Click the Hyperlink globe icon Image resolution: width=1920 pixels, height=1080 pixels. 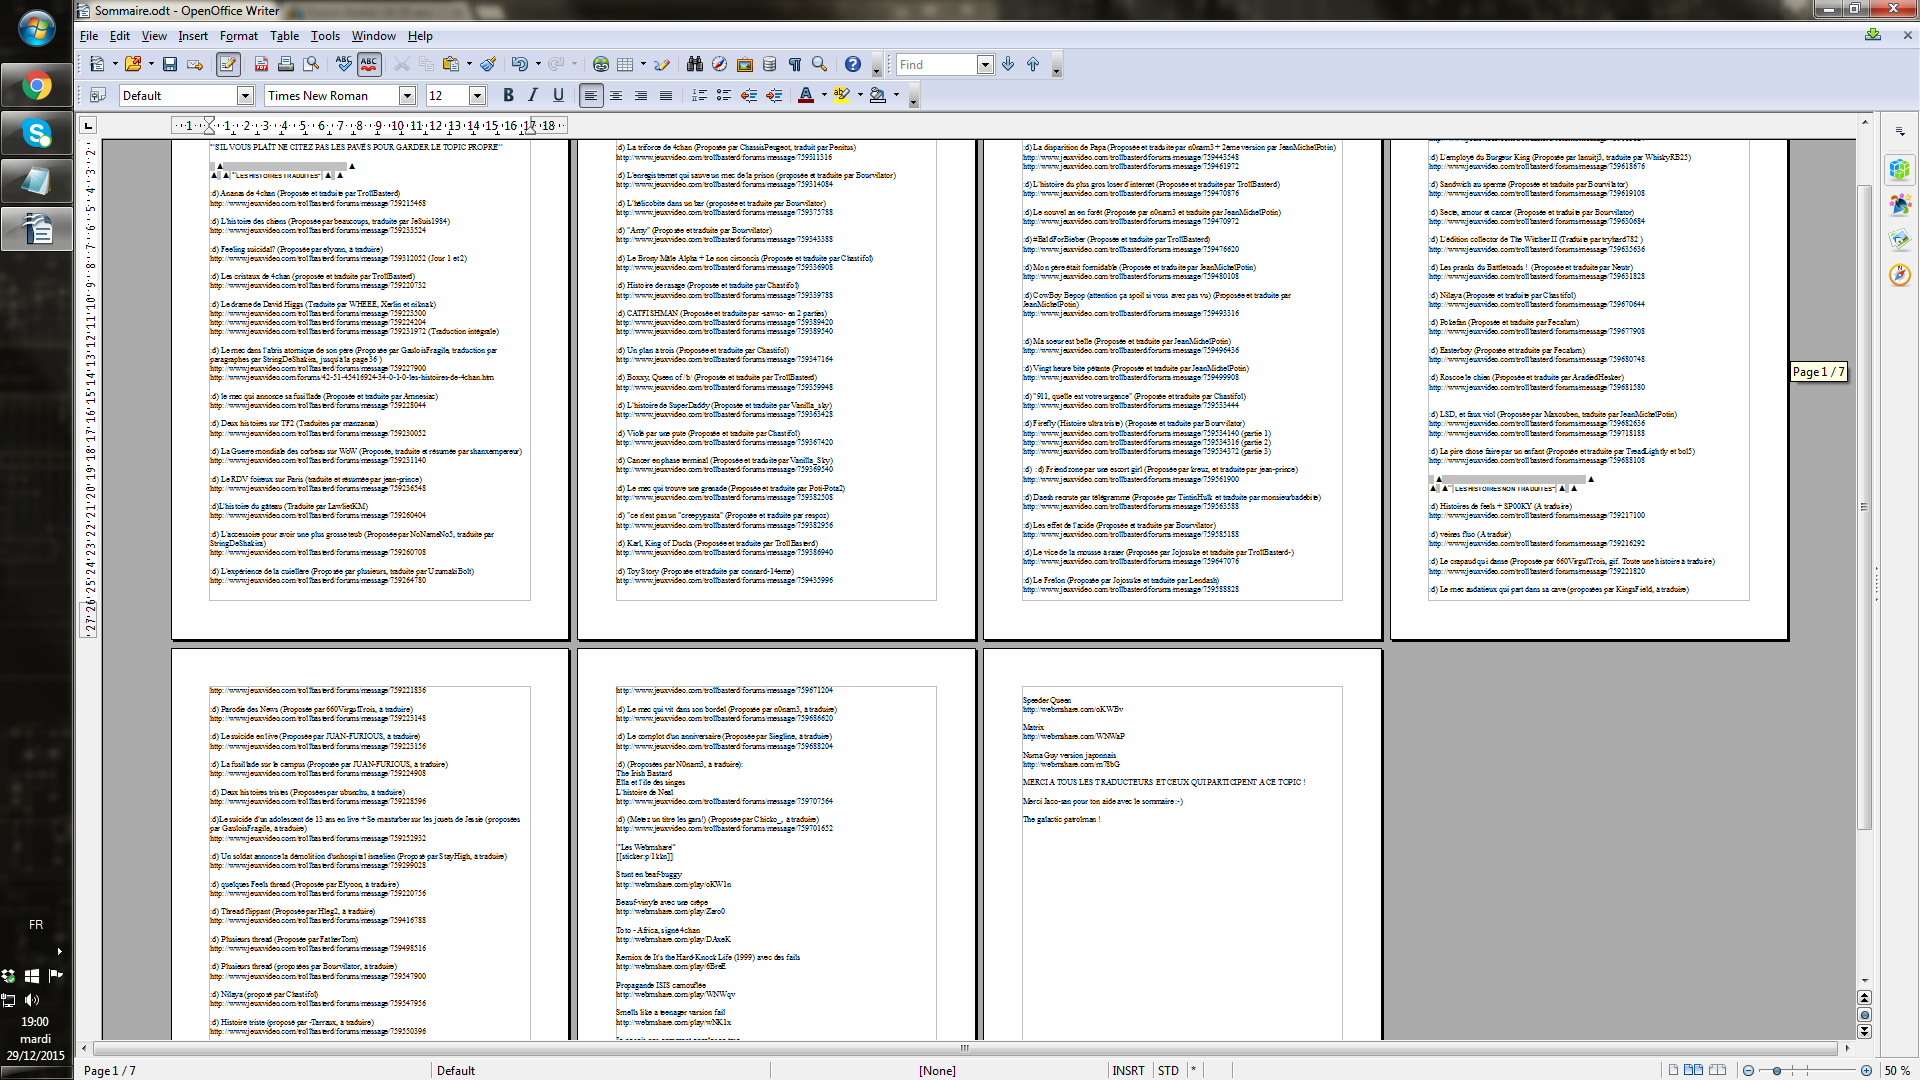pos(600,64)
